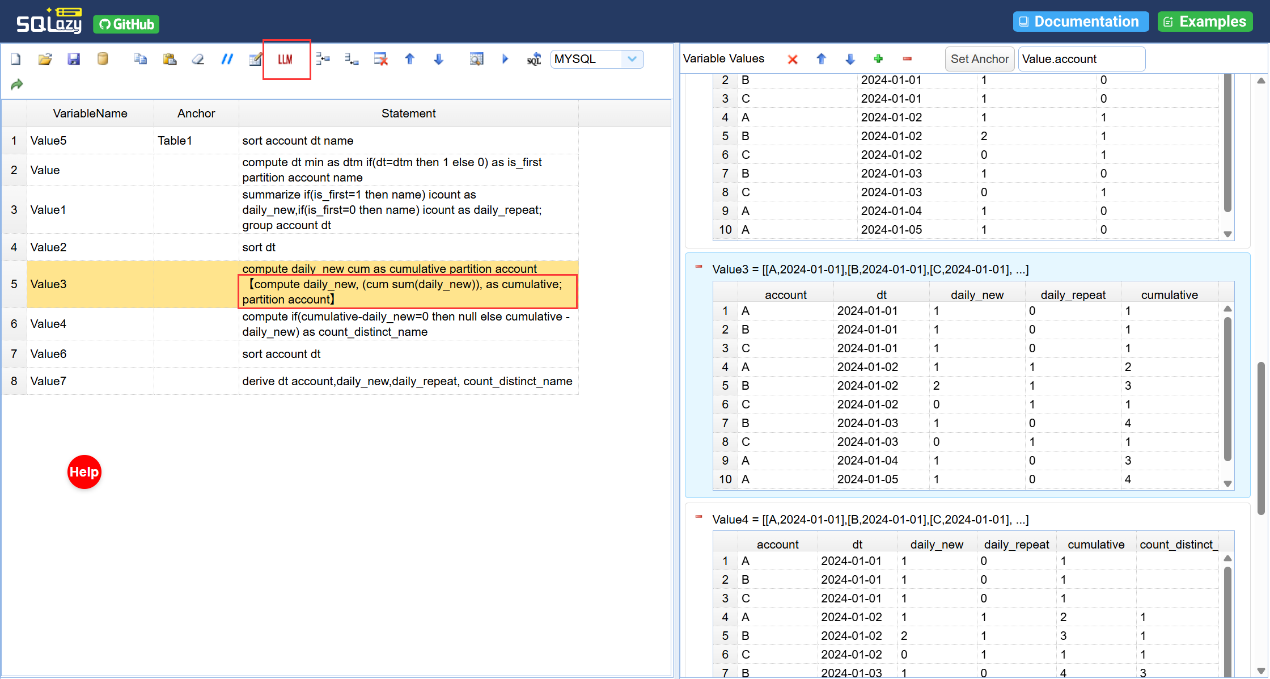The image size is (1270, 679).
Task: Click the LLM toolbar button
Action: coord(286,59)
